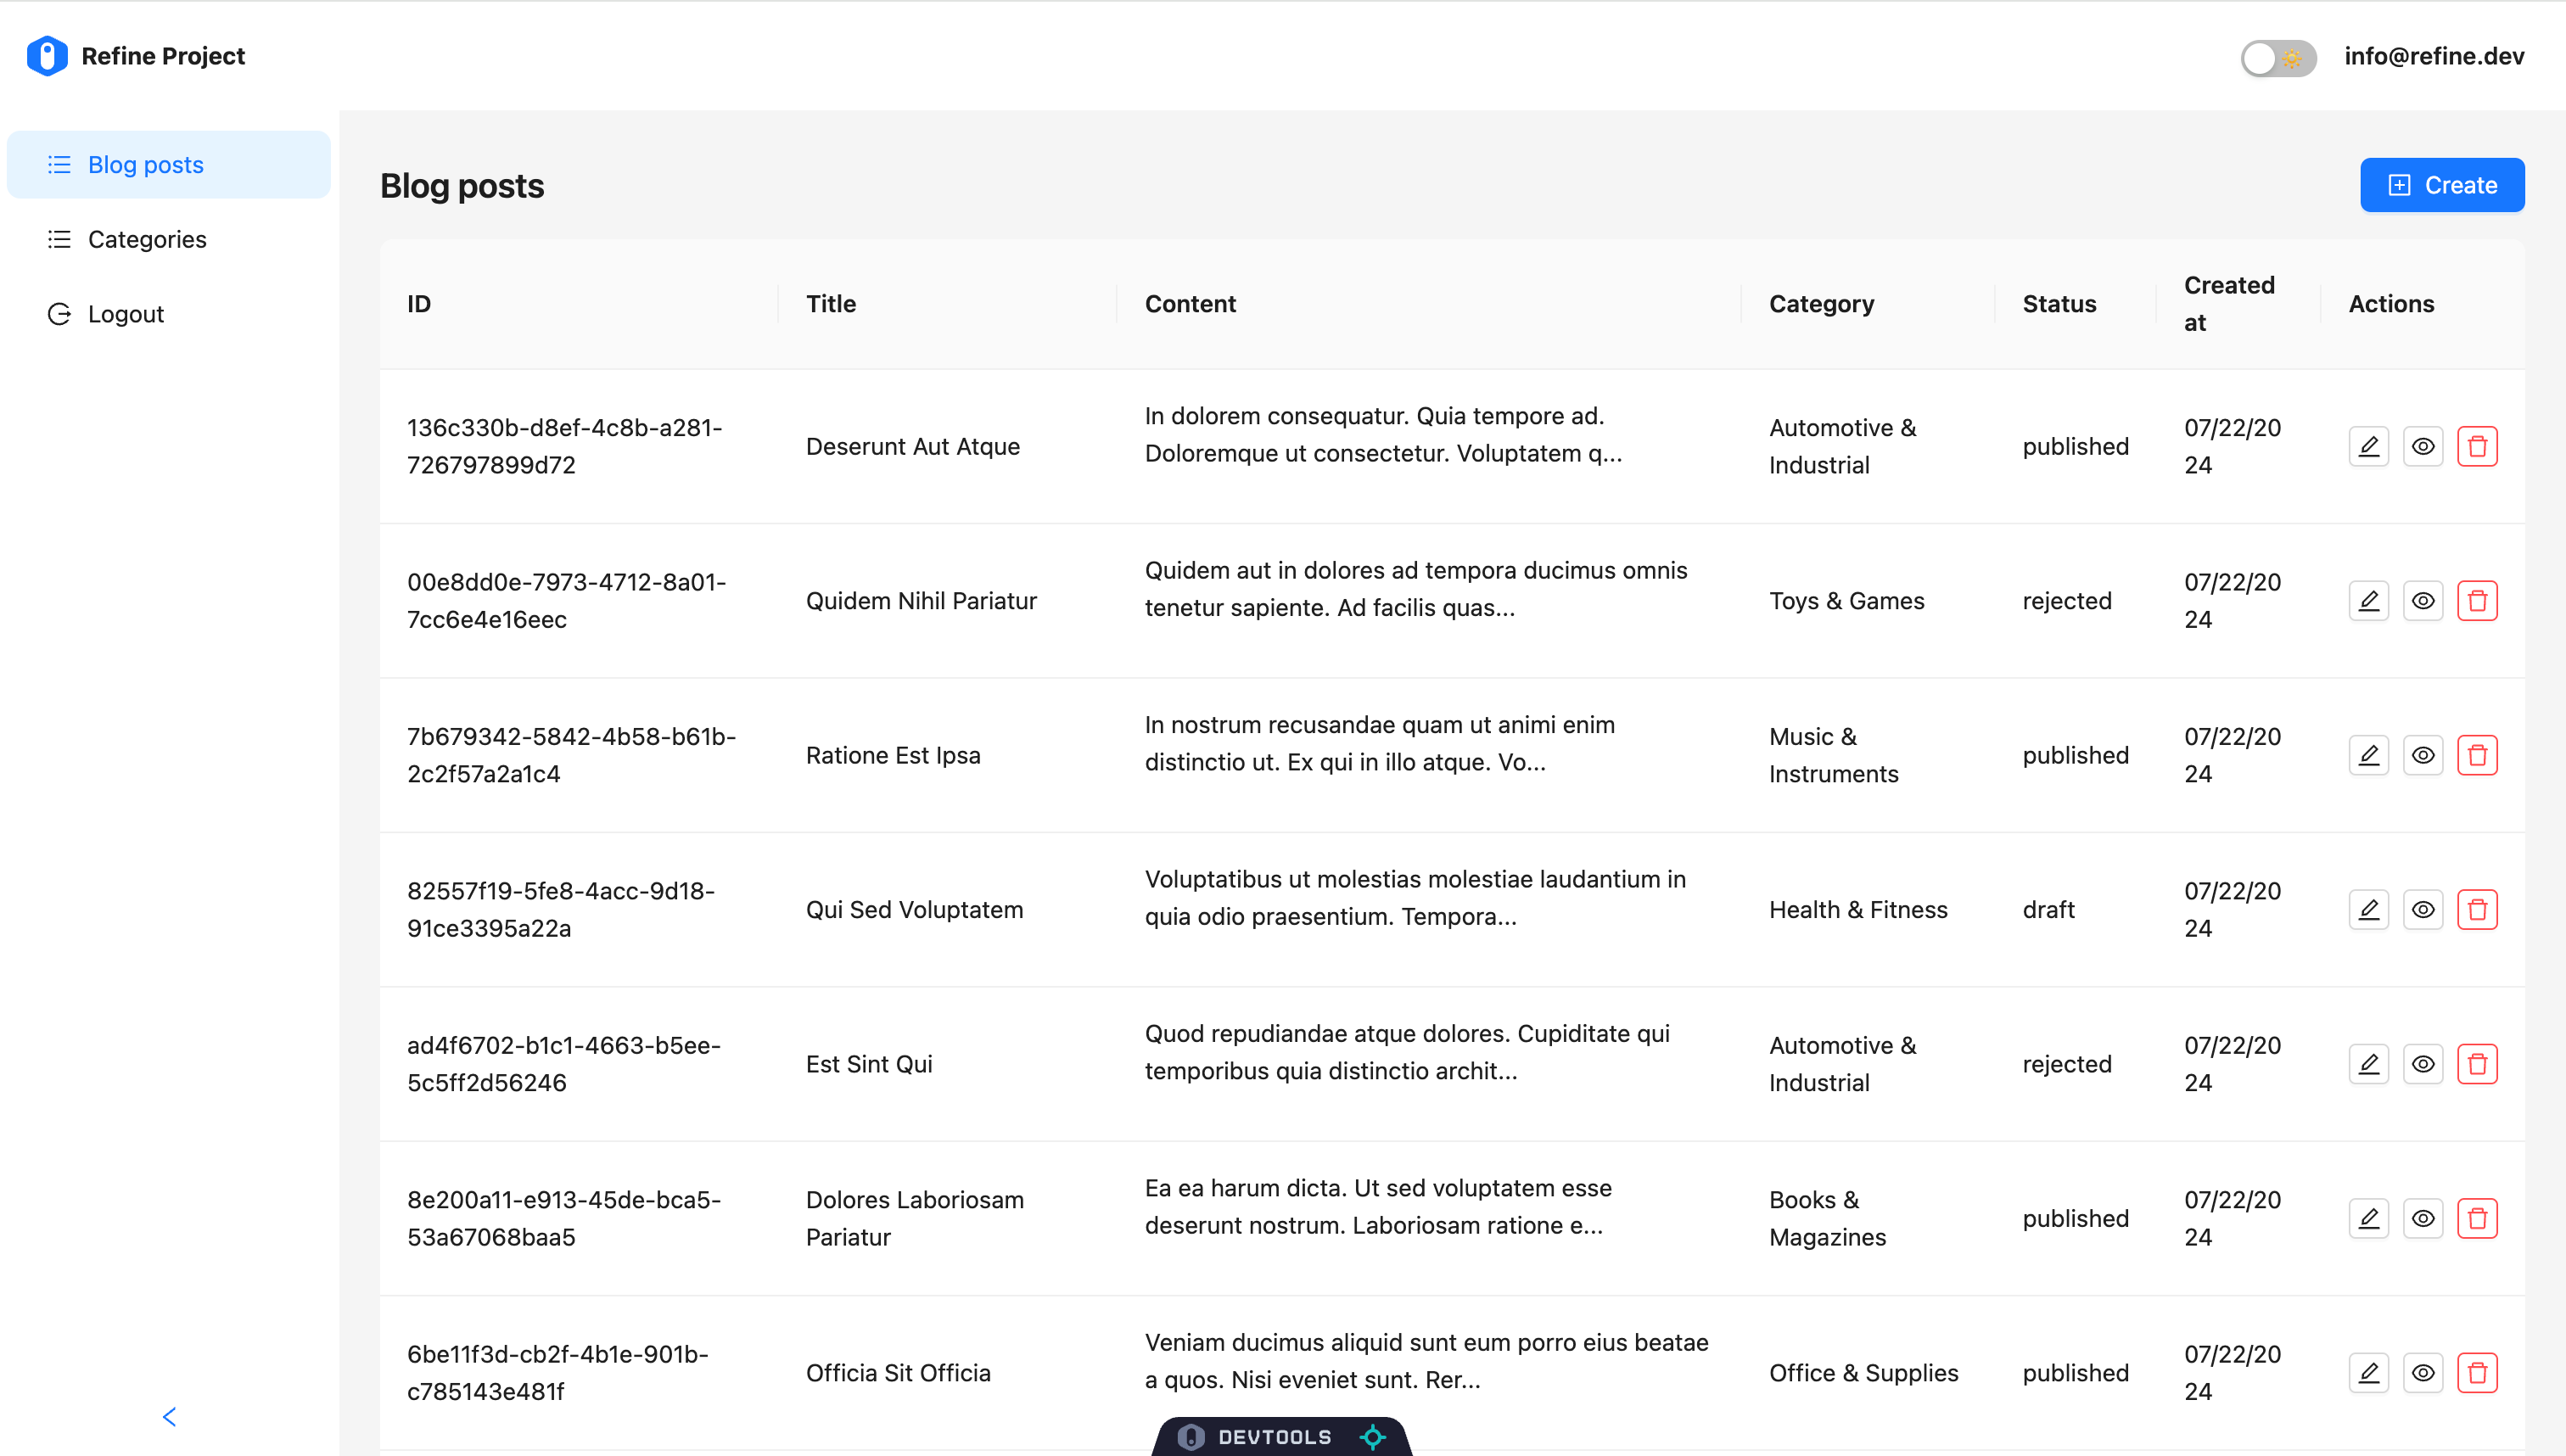View the Est Sint Qui post

(x=2422, y=1064)
